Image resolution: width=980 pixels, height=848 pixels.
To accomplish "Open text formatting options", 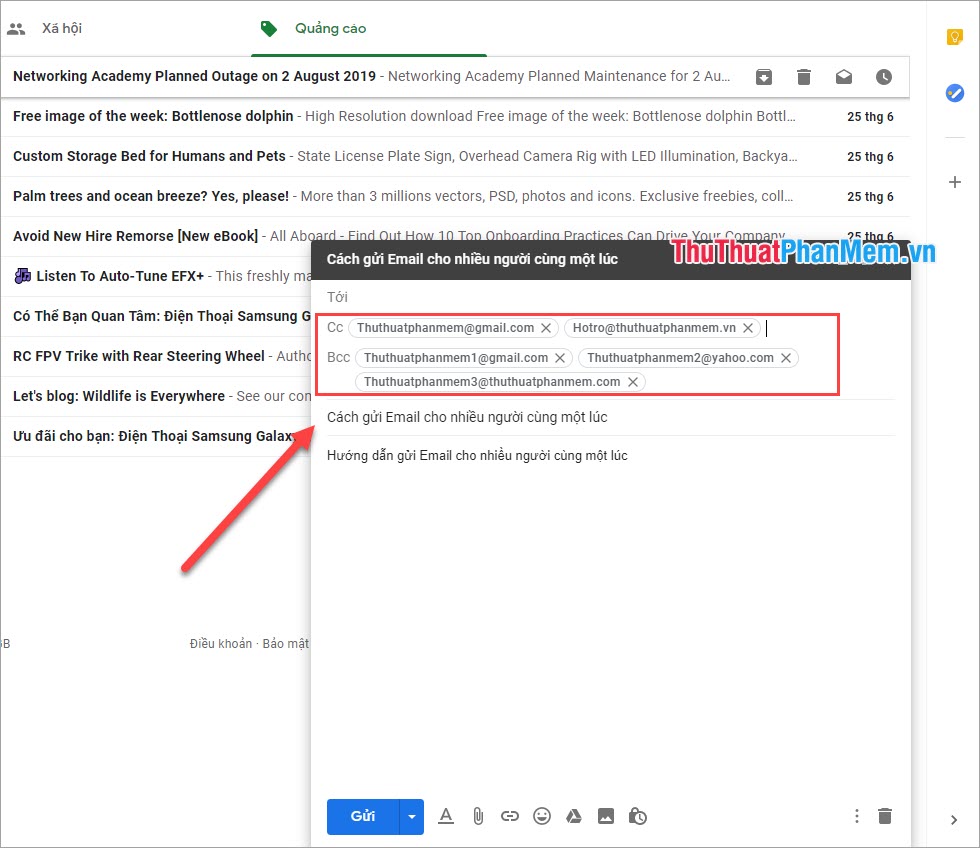I will tap(446, 816).
